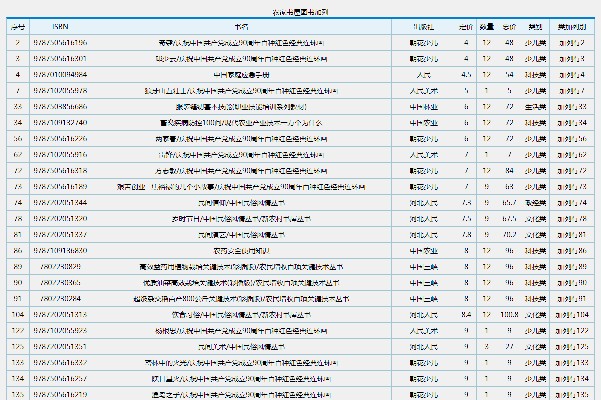Select the serial number cell 4
This screenshot has width=601, height=400.
(18, 75)
